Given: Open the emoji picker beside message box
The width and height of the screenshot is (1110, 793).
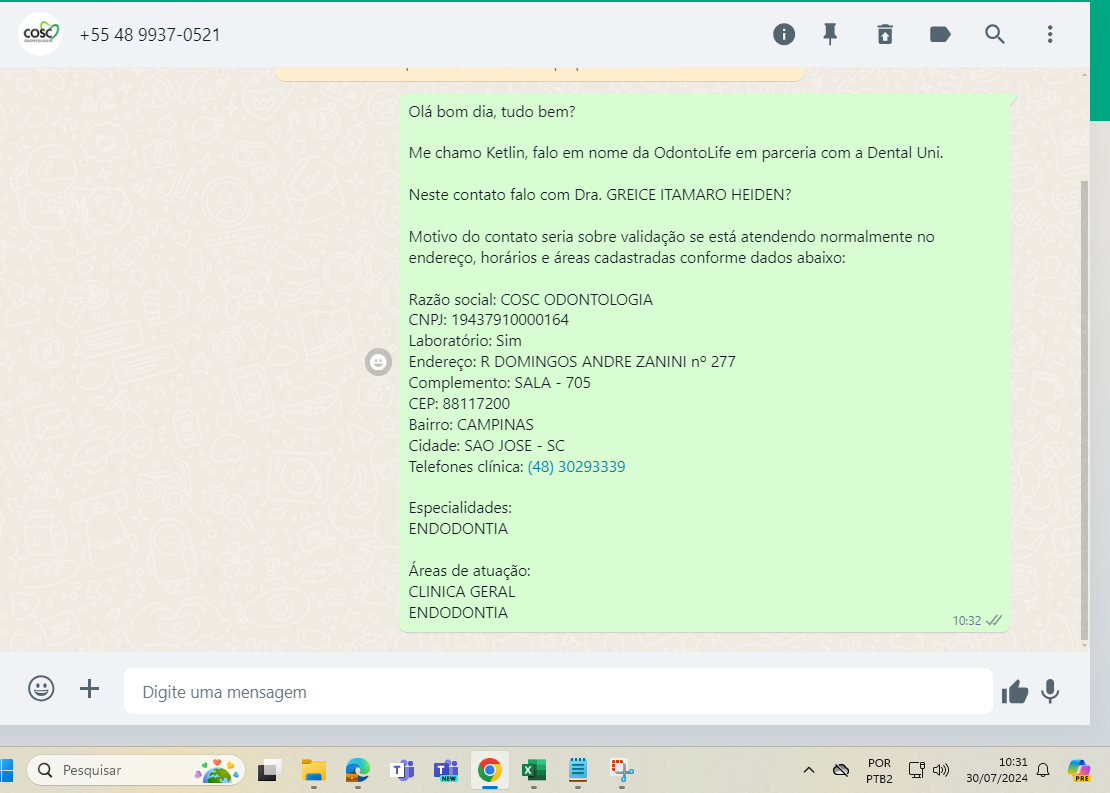Looking at the screenshot, I should coord(41,688).
